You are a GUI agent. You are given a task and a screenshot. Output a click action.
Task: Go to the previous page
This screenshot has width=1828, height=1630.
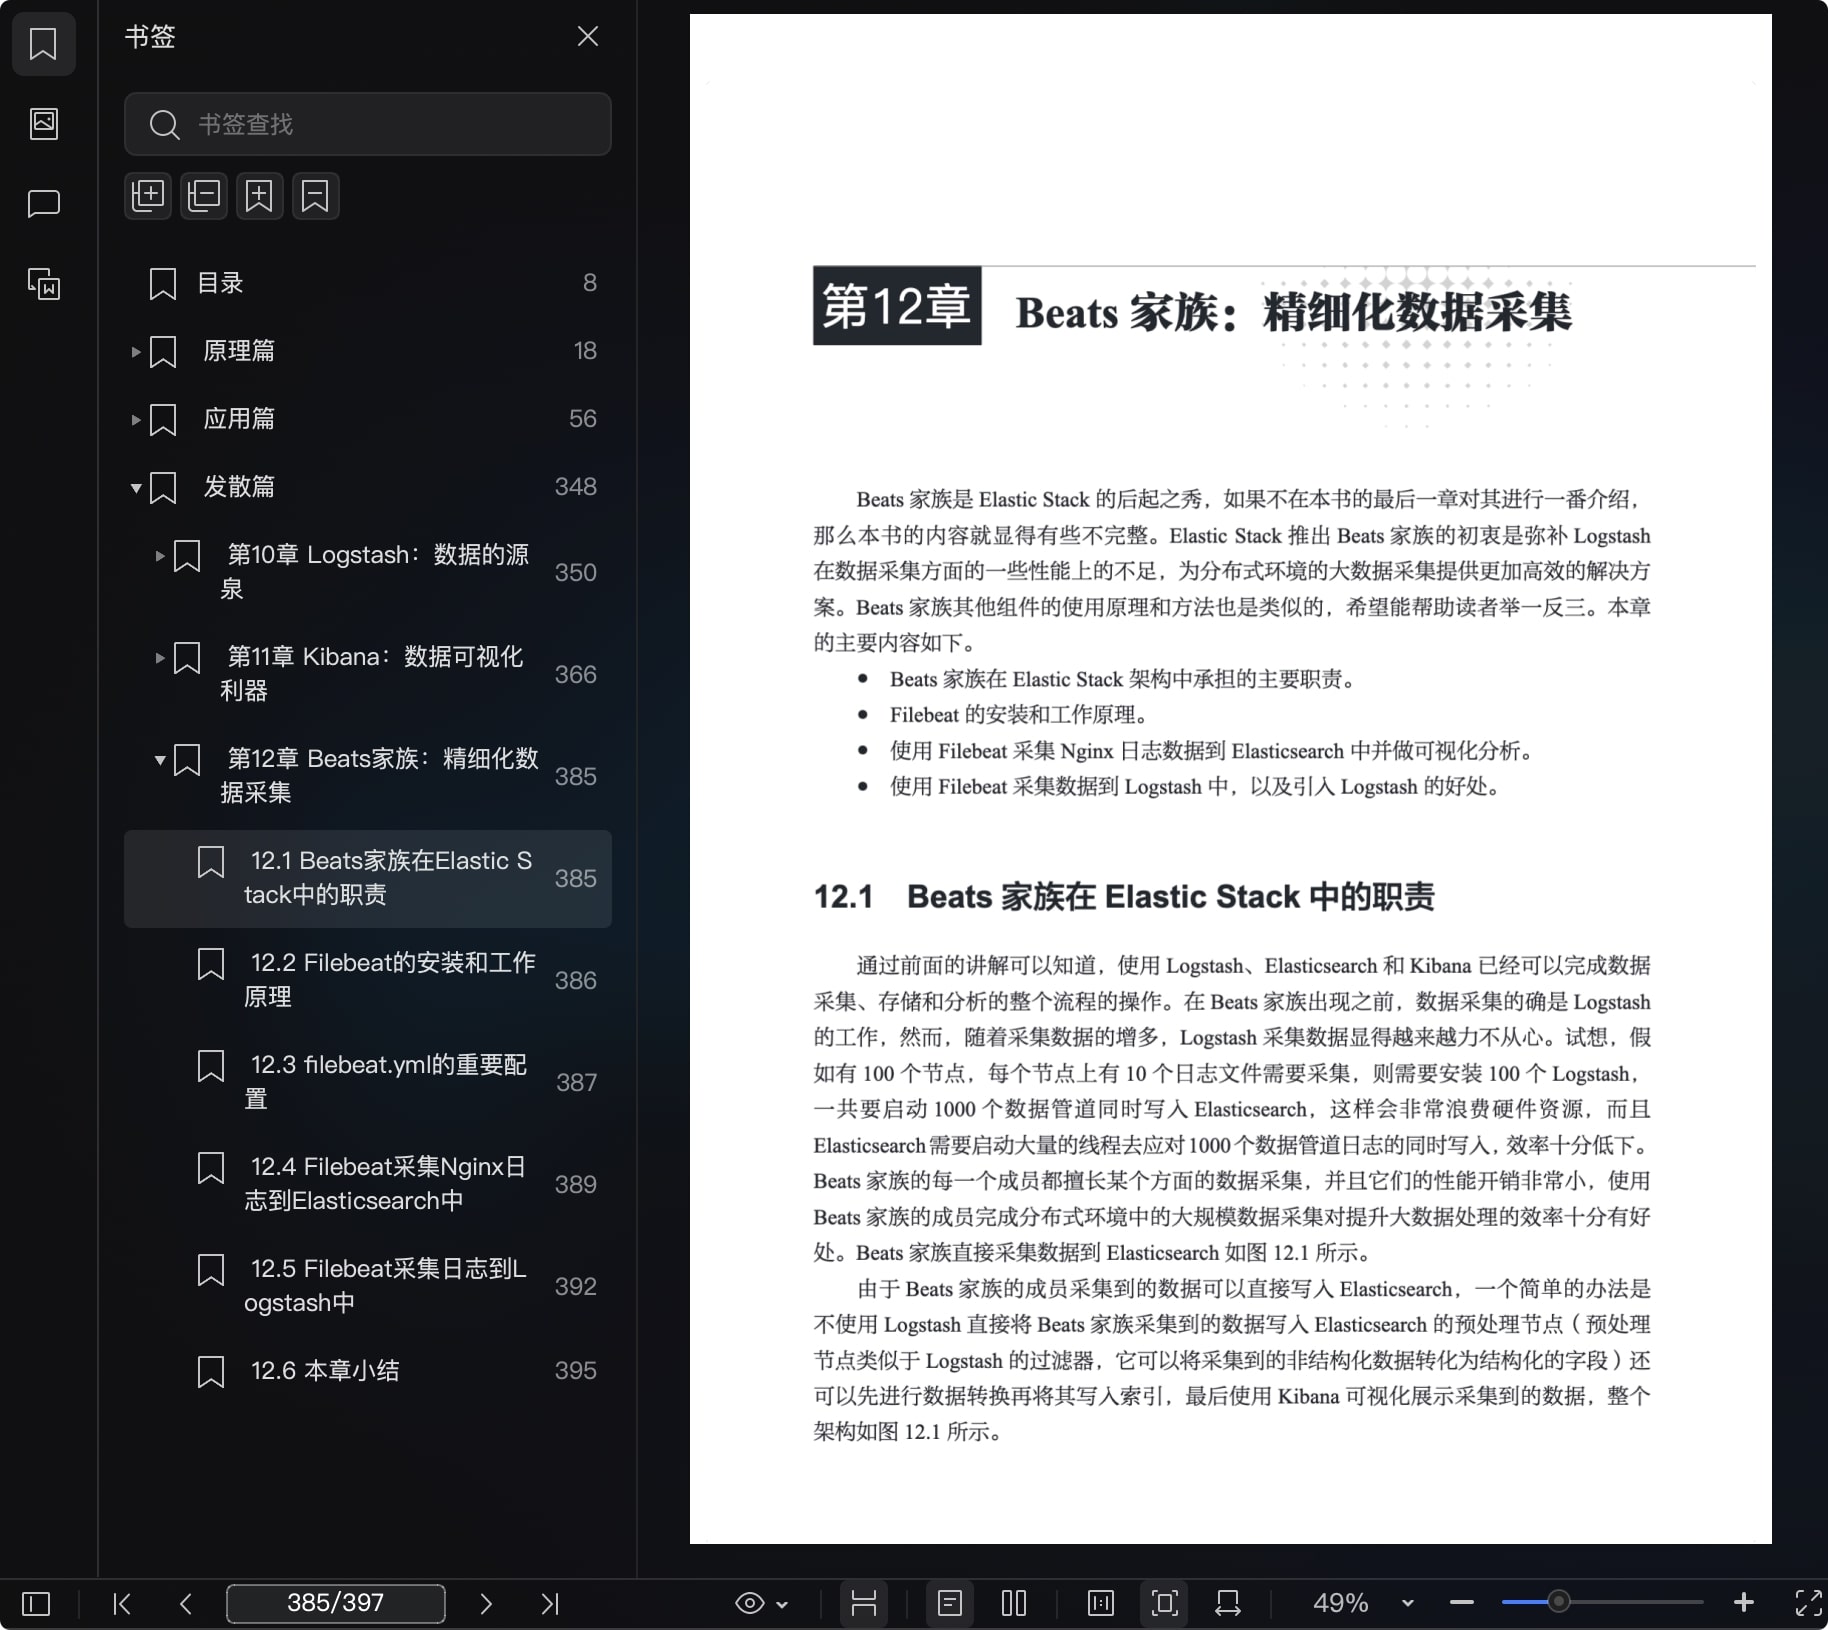[x=186, y=1604]
